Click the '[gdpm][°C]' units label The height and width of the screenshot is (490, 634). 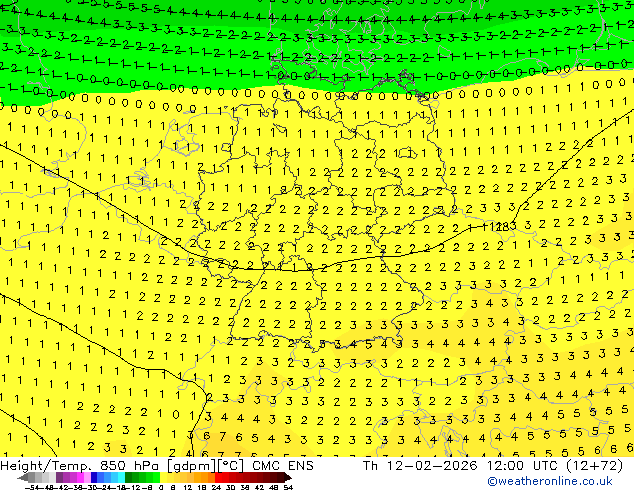205,466
